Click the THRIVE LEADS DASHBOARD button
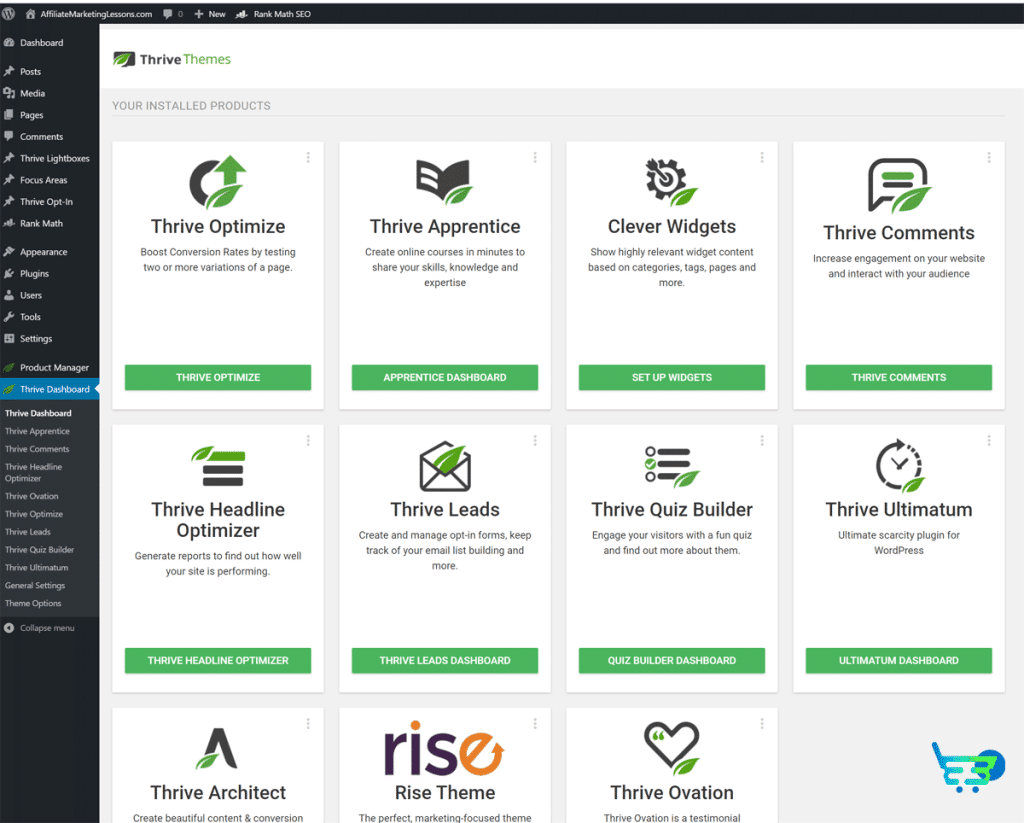 pos(445,660)
